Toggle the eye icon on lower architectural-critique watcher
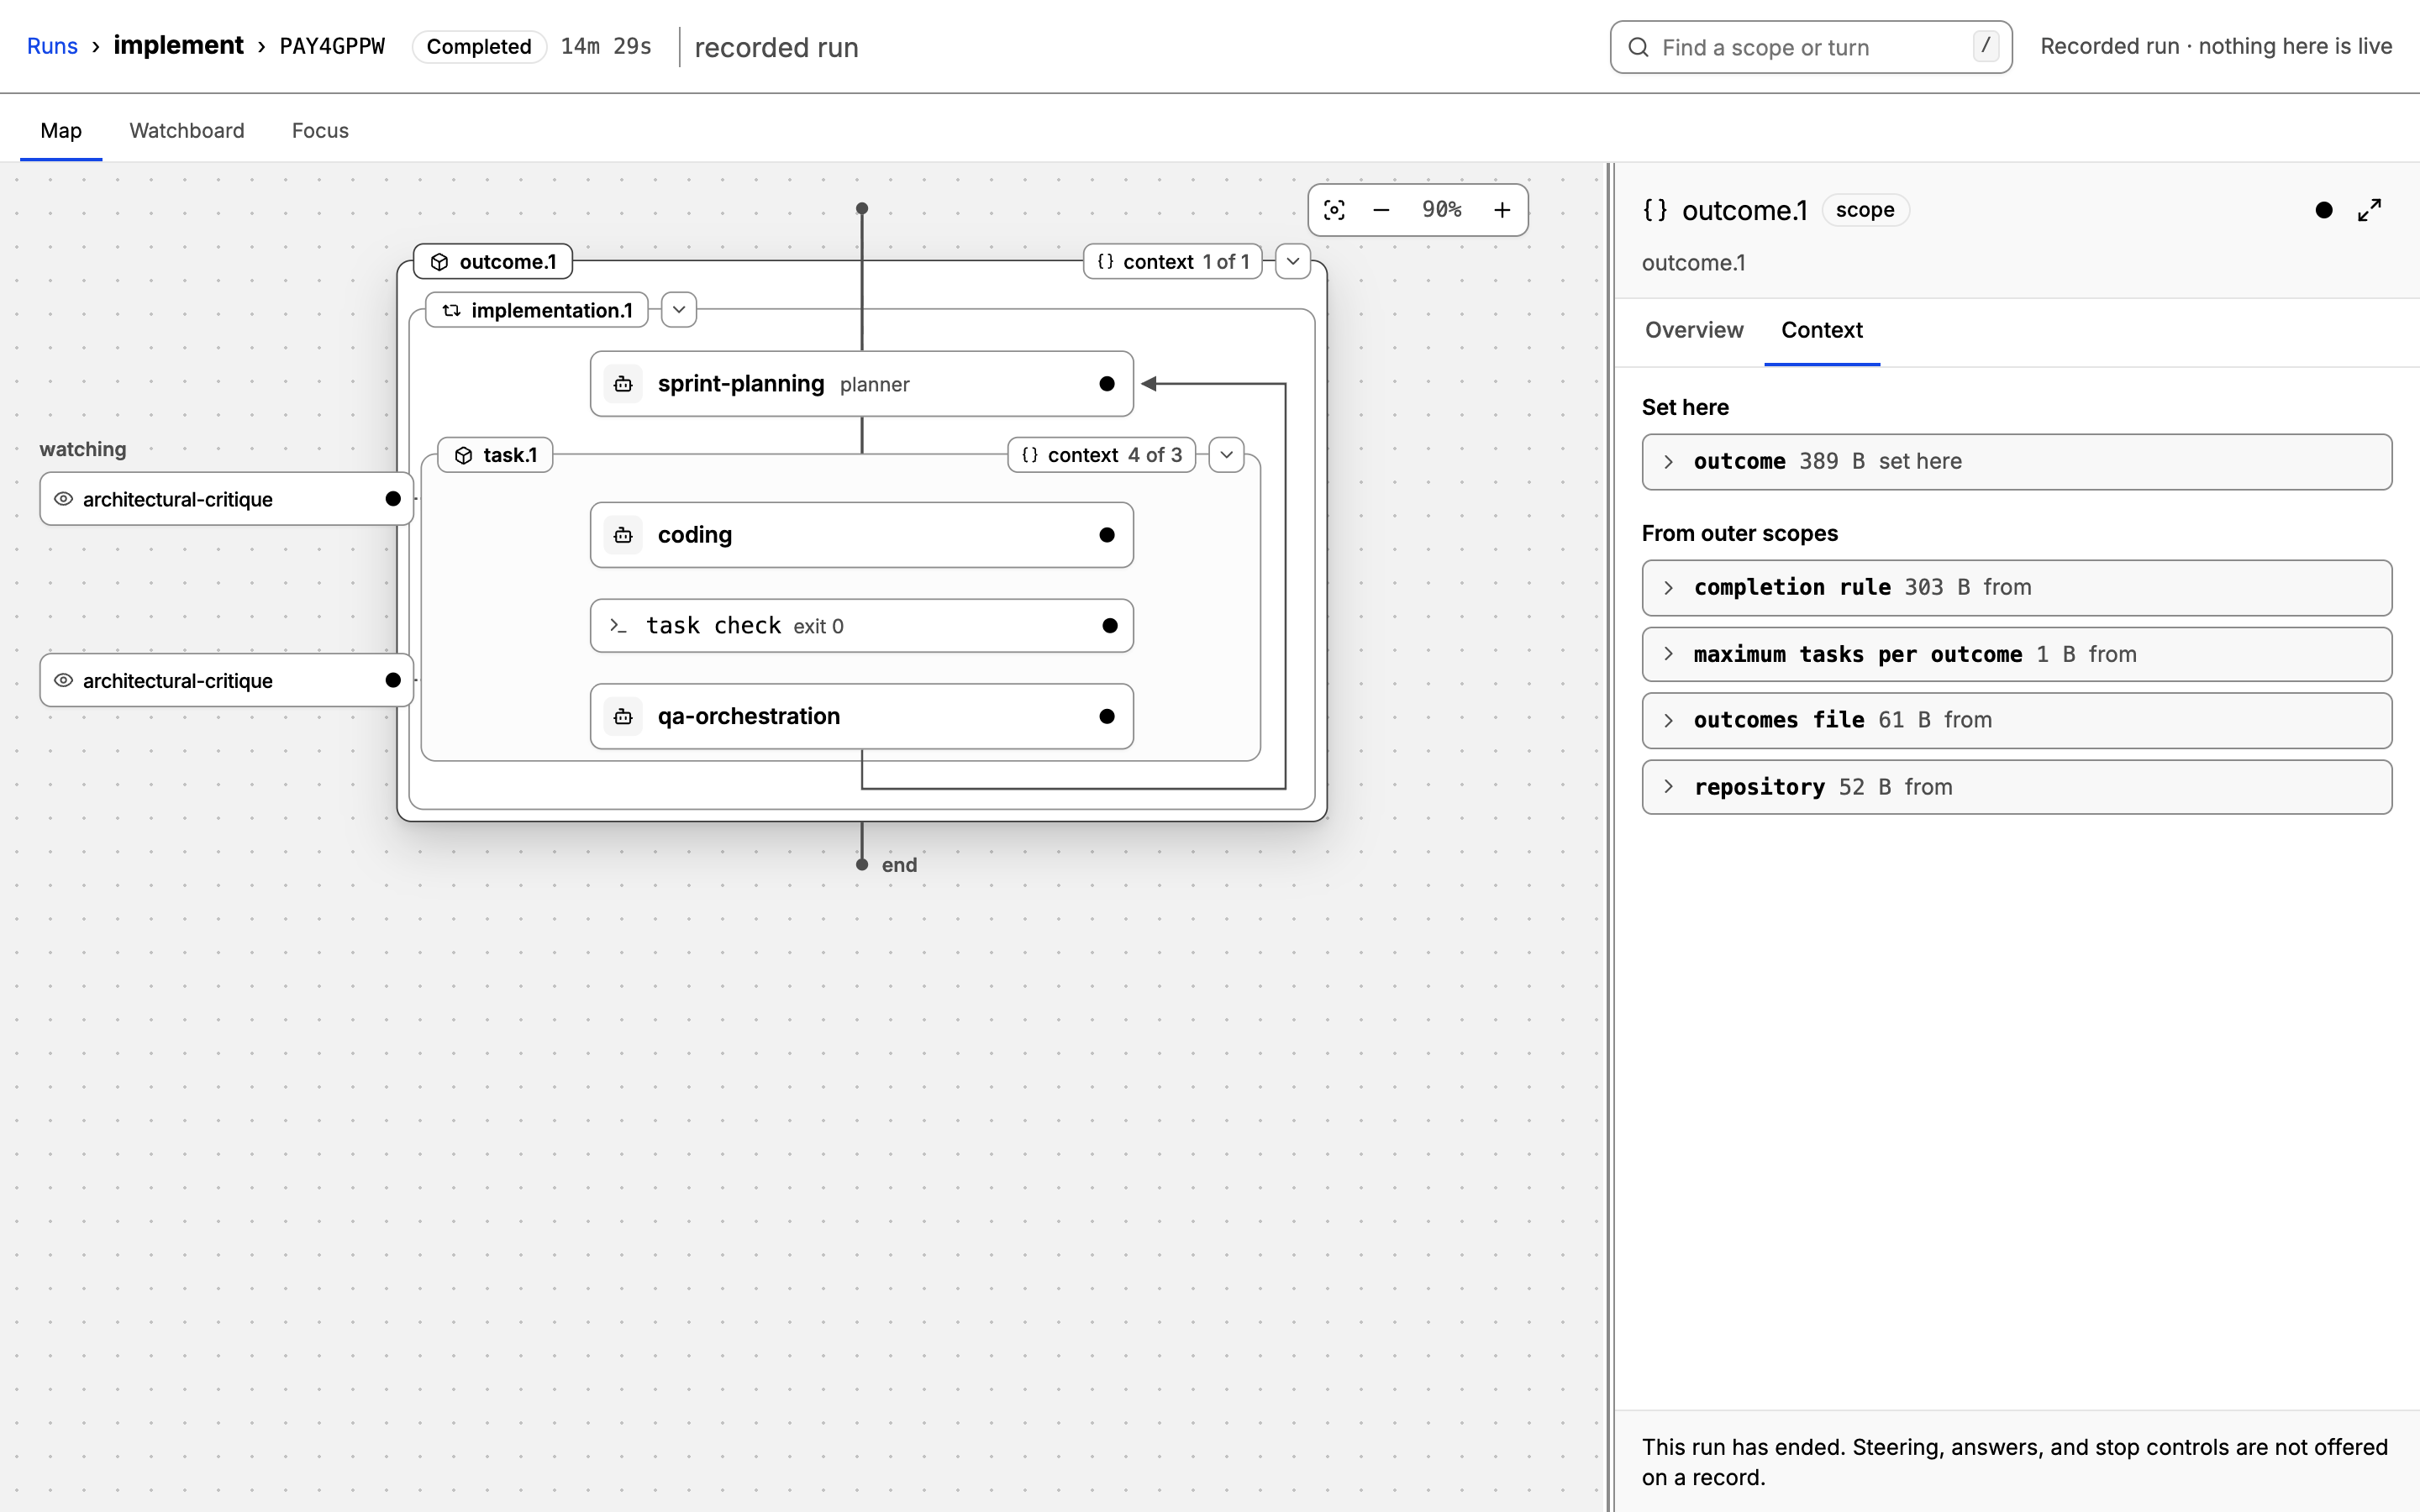 63,680
